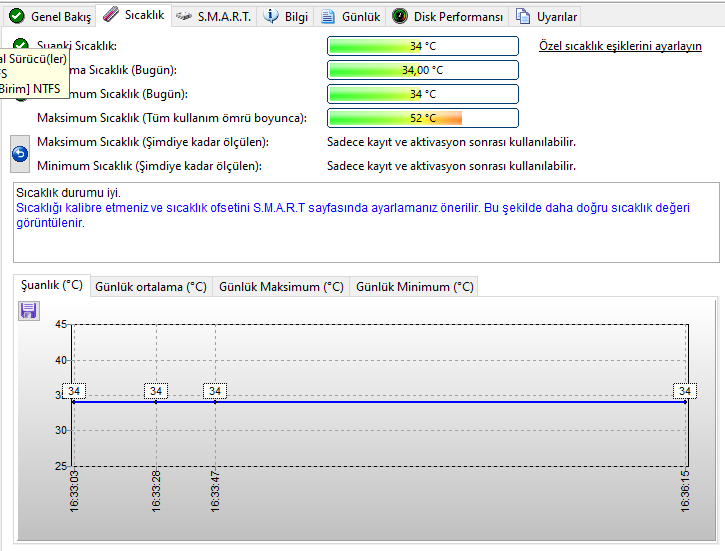Click the Günlük tab document icon
Viewport: 725px width, 551px height.
point(328,17)
